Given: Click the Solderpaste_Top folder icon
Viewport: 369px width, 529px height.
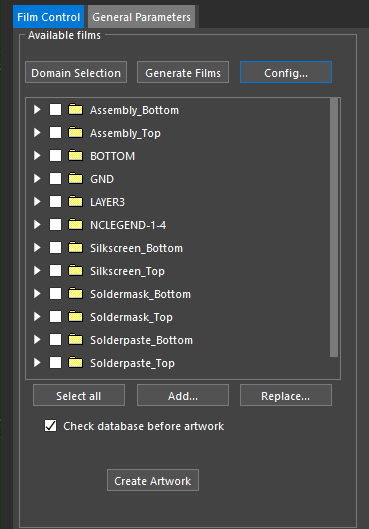Looking at the screenshot, I should [x=76, y=362].
